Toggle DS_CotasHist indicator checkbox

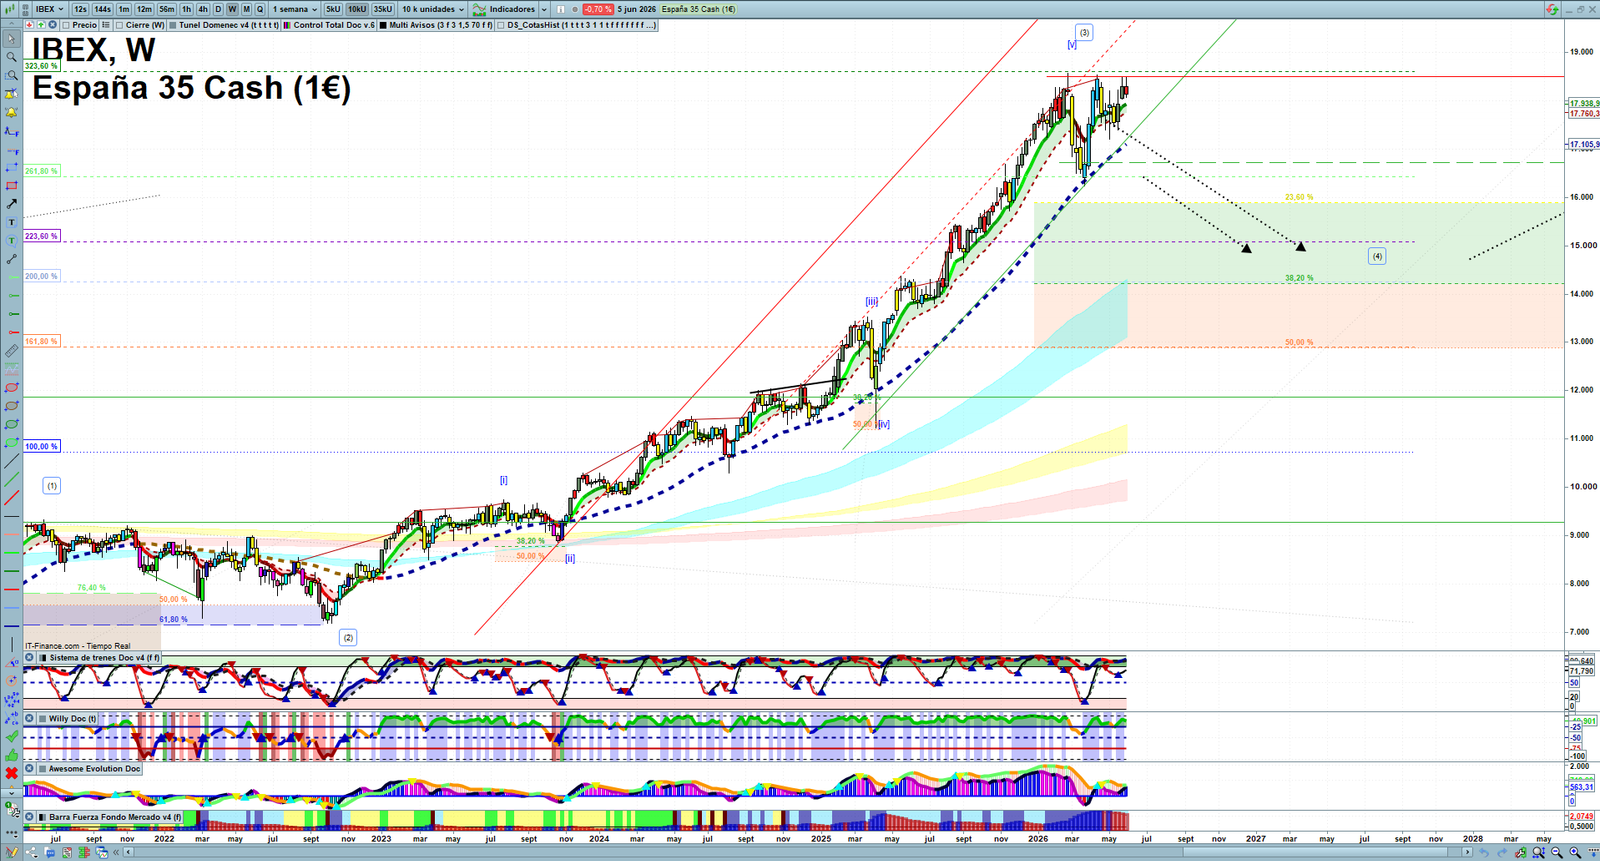tap(501, 25)
